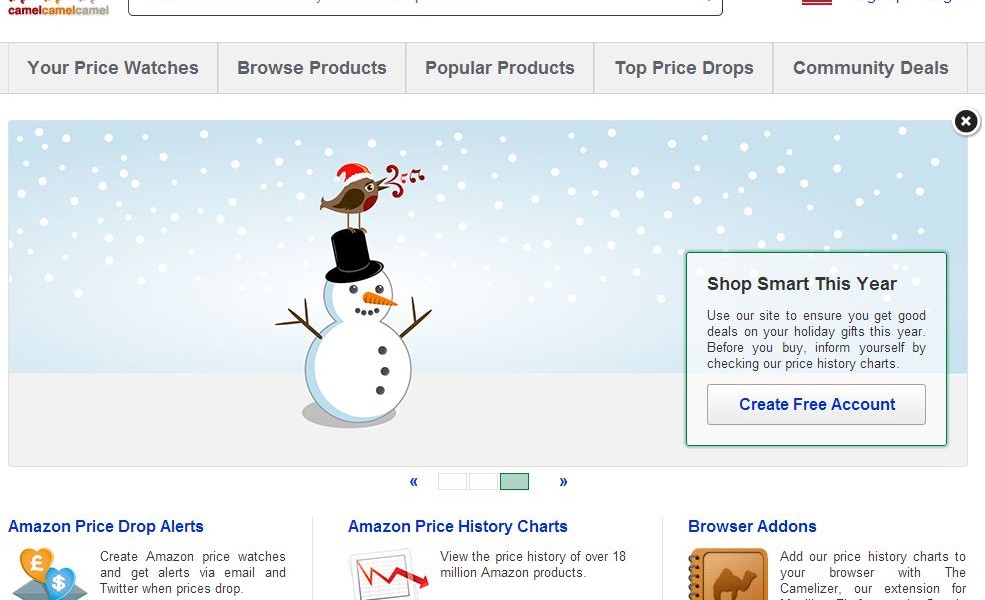The height and width of the screenshot is (600, 985).
Task: Select the third highlighted slide indicator
Action: (514, 482)
